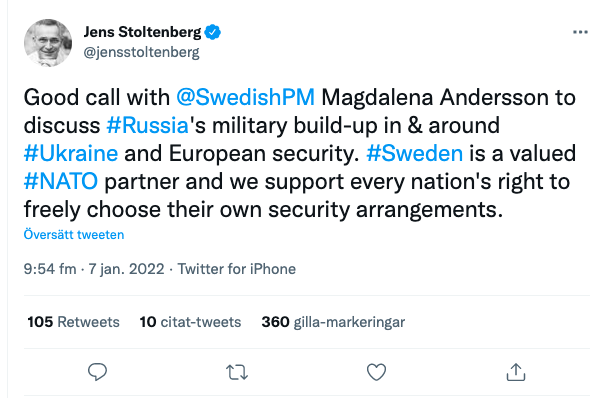The image size is (603, 398).
Task: Open the #Ukraine hashtag
Action: (71, 153)
